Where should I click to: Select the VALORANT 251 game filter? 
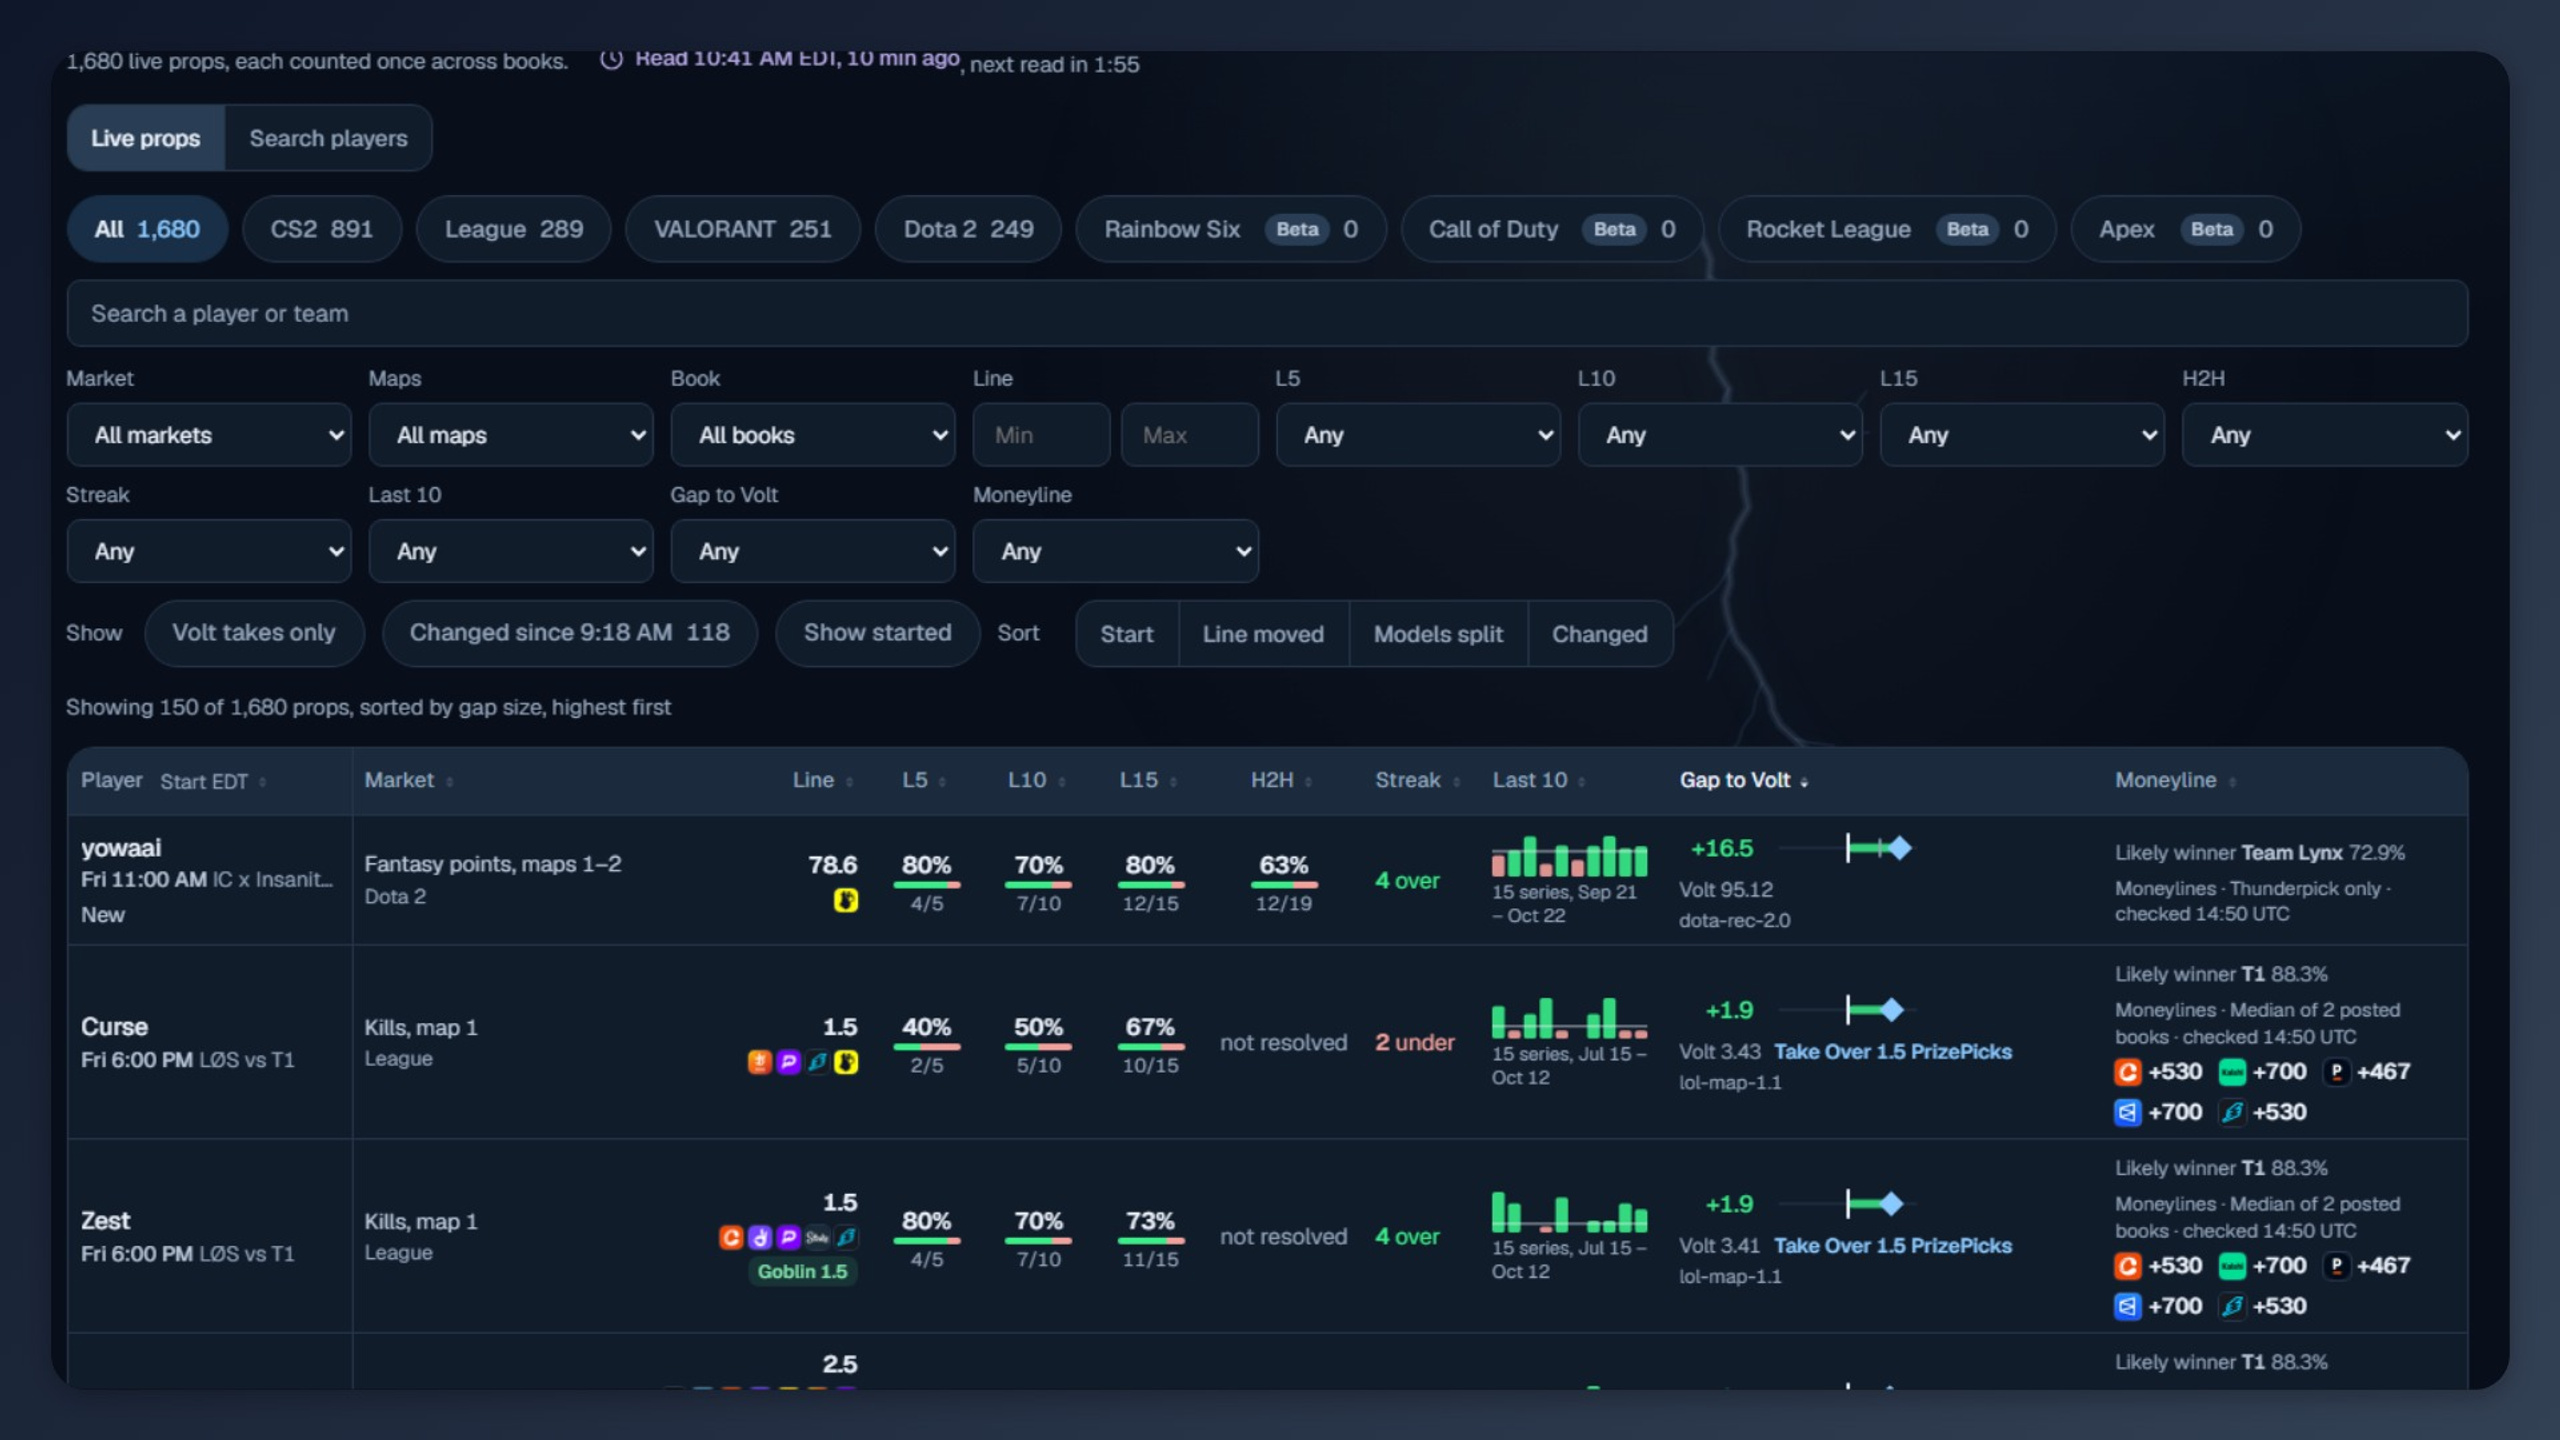coord(743,229)
